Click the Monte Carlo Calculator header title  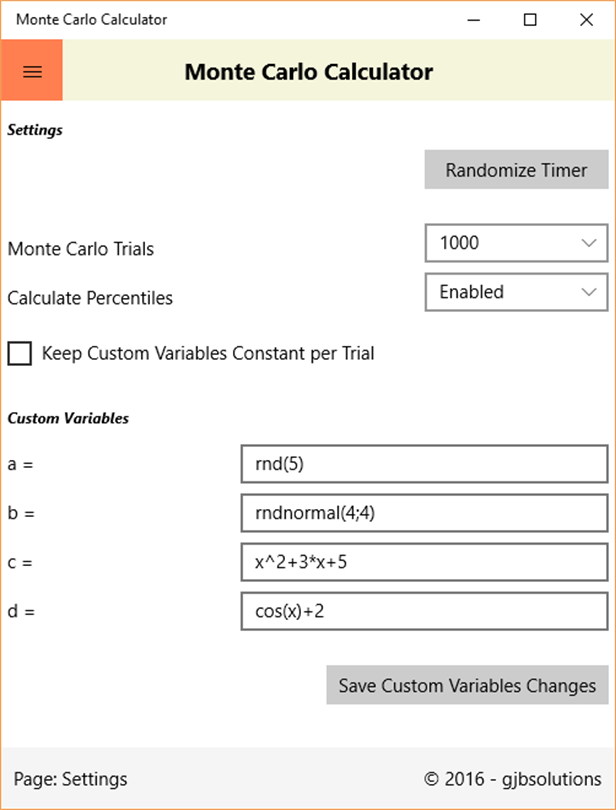coord(309,72)
